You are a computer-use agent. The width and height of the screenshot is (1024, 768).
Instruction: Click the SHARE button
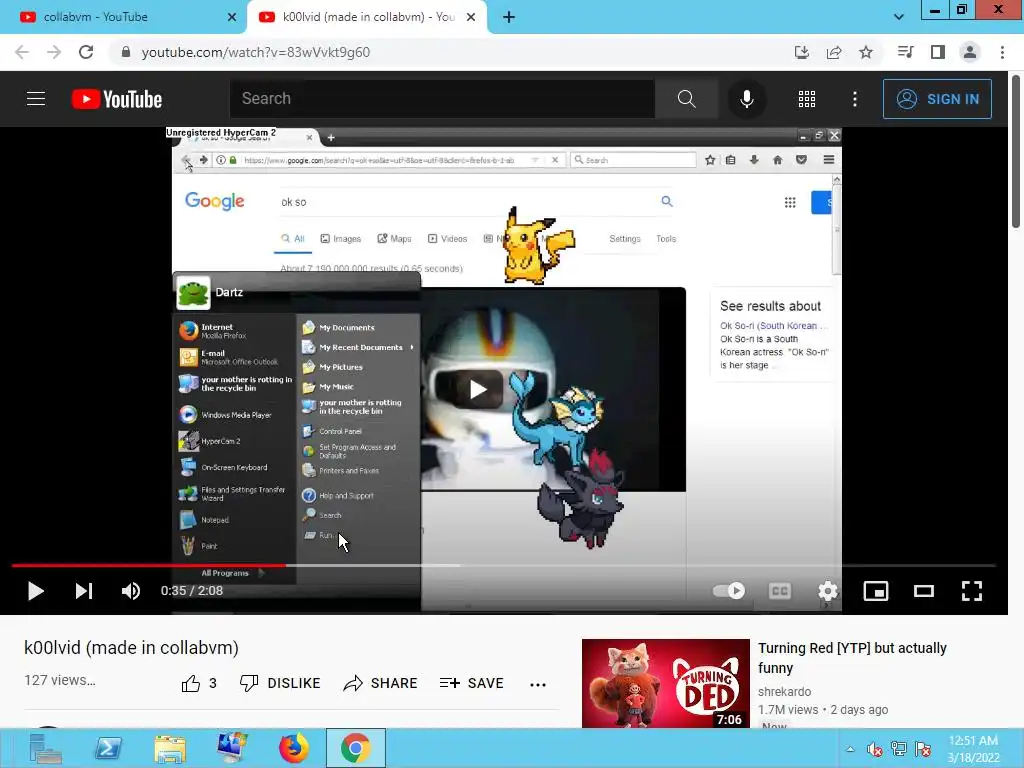coord(381,683)
